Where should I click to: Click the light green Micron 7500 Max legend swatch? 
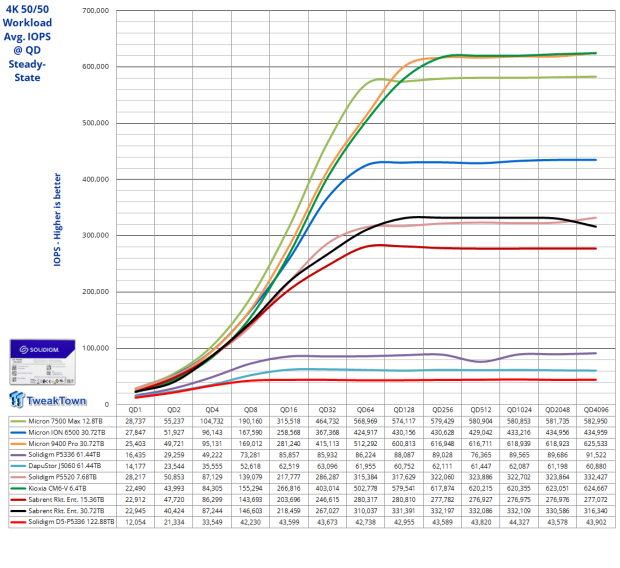(x=18, y=421)
